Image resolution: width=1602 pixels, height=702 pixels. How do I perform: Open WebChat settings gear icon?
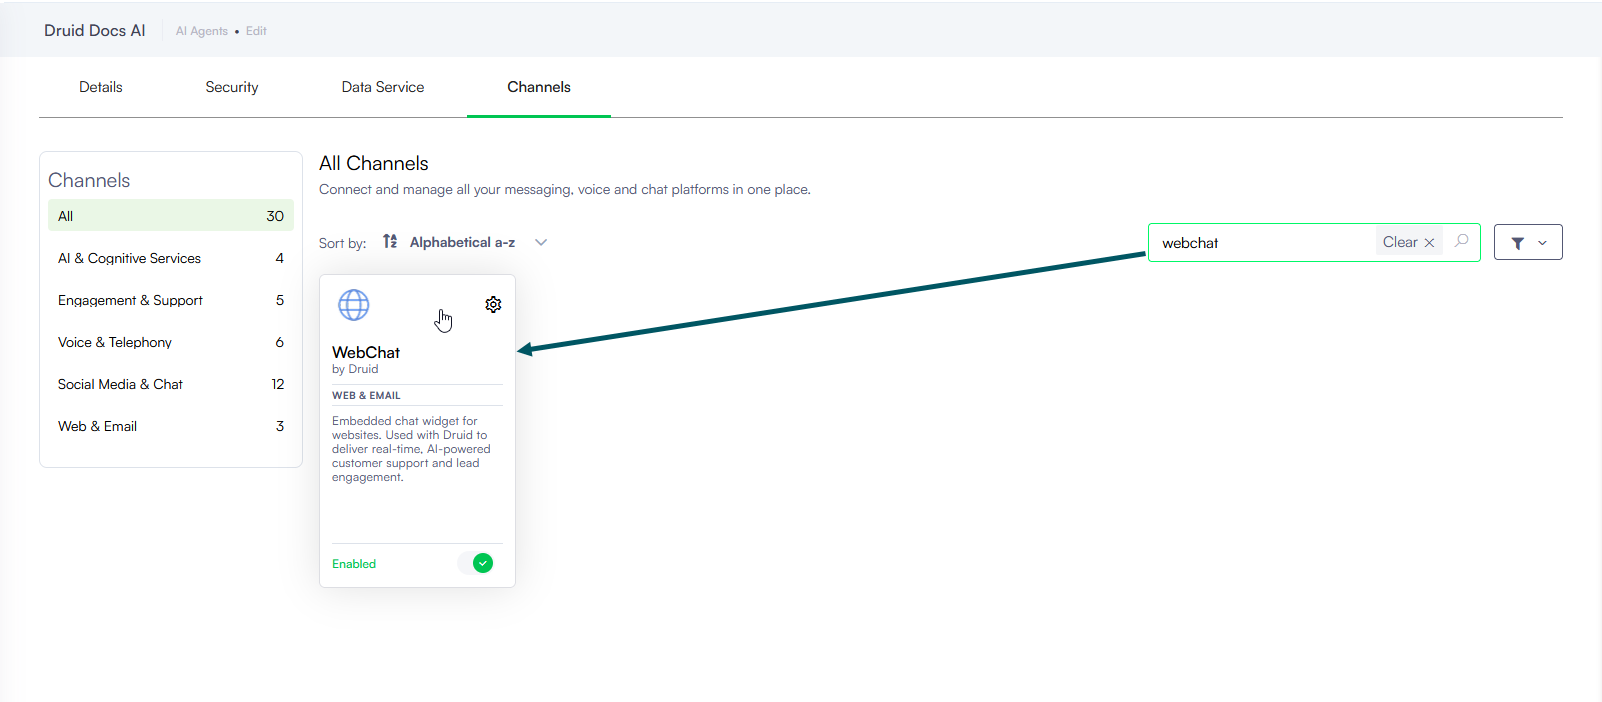pos(493,304)
